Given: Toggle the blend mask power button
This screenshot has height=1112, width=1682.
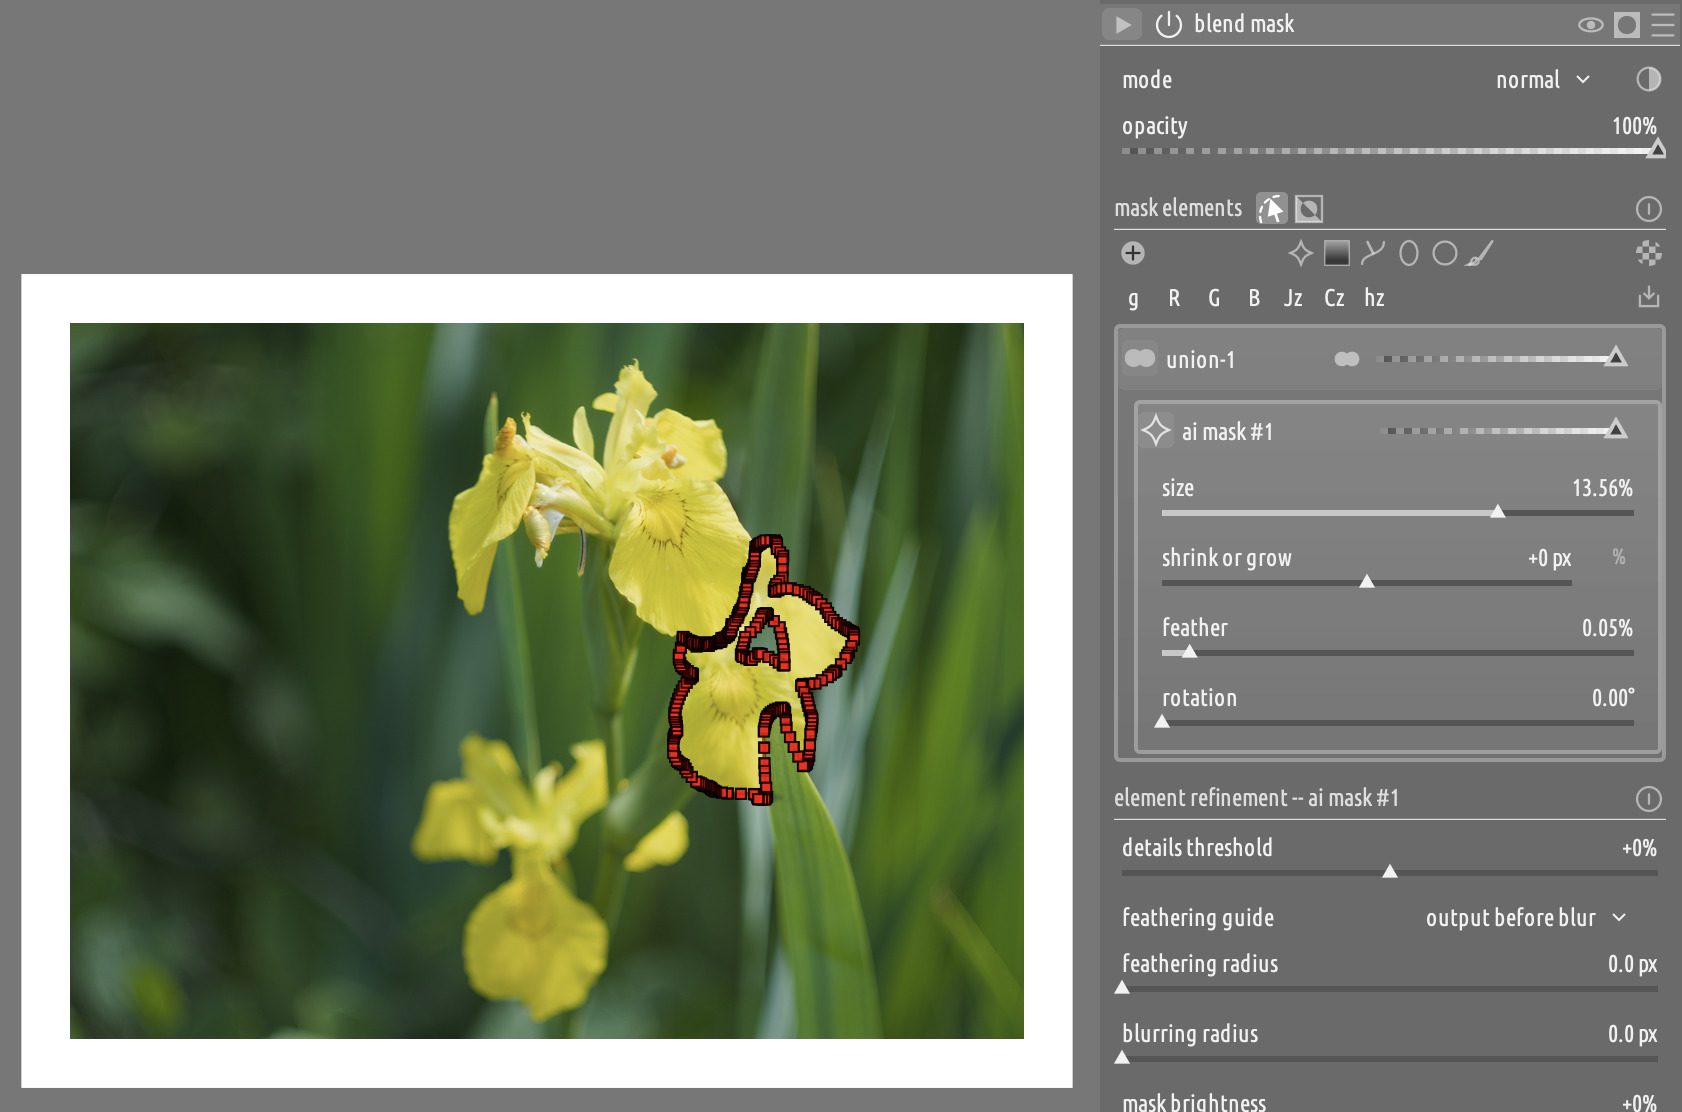Looking at the screenshot, I should tap(1168, 24).
